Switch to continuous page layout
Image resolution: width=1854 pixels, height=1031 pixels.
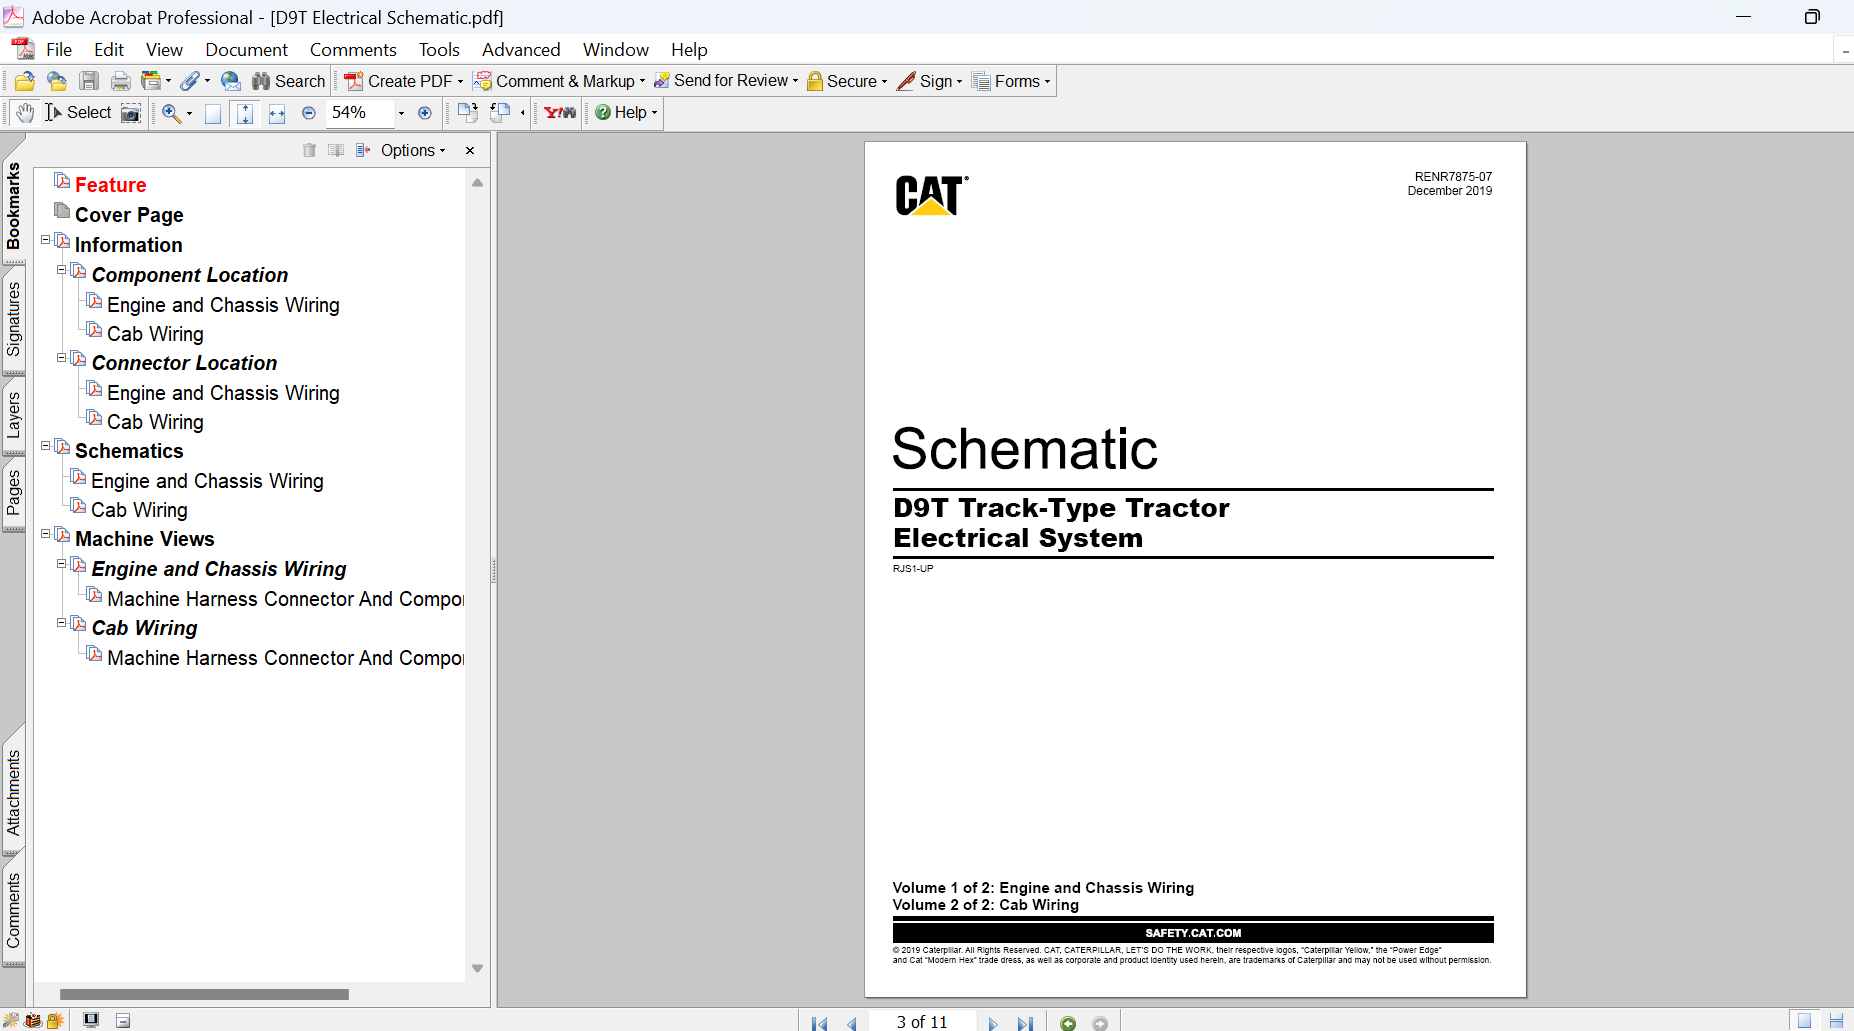tap(1836, 1021)
